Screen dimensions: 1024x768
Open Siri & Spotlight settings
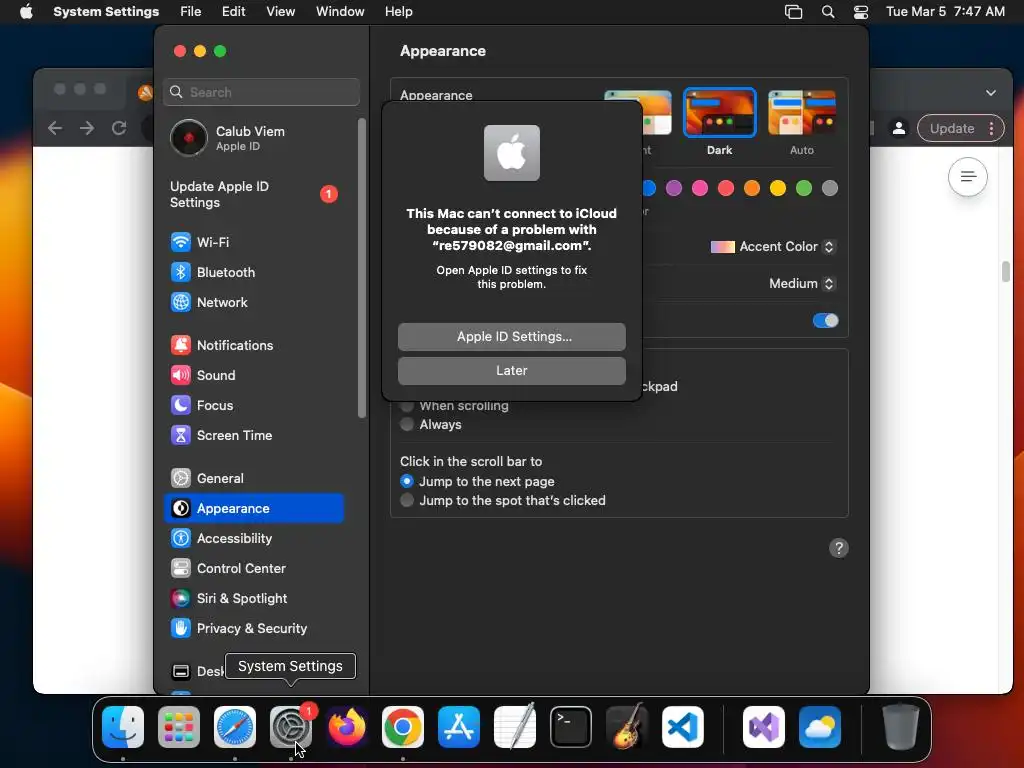(x=253, y=599)
